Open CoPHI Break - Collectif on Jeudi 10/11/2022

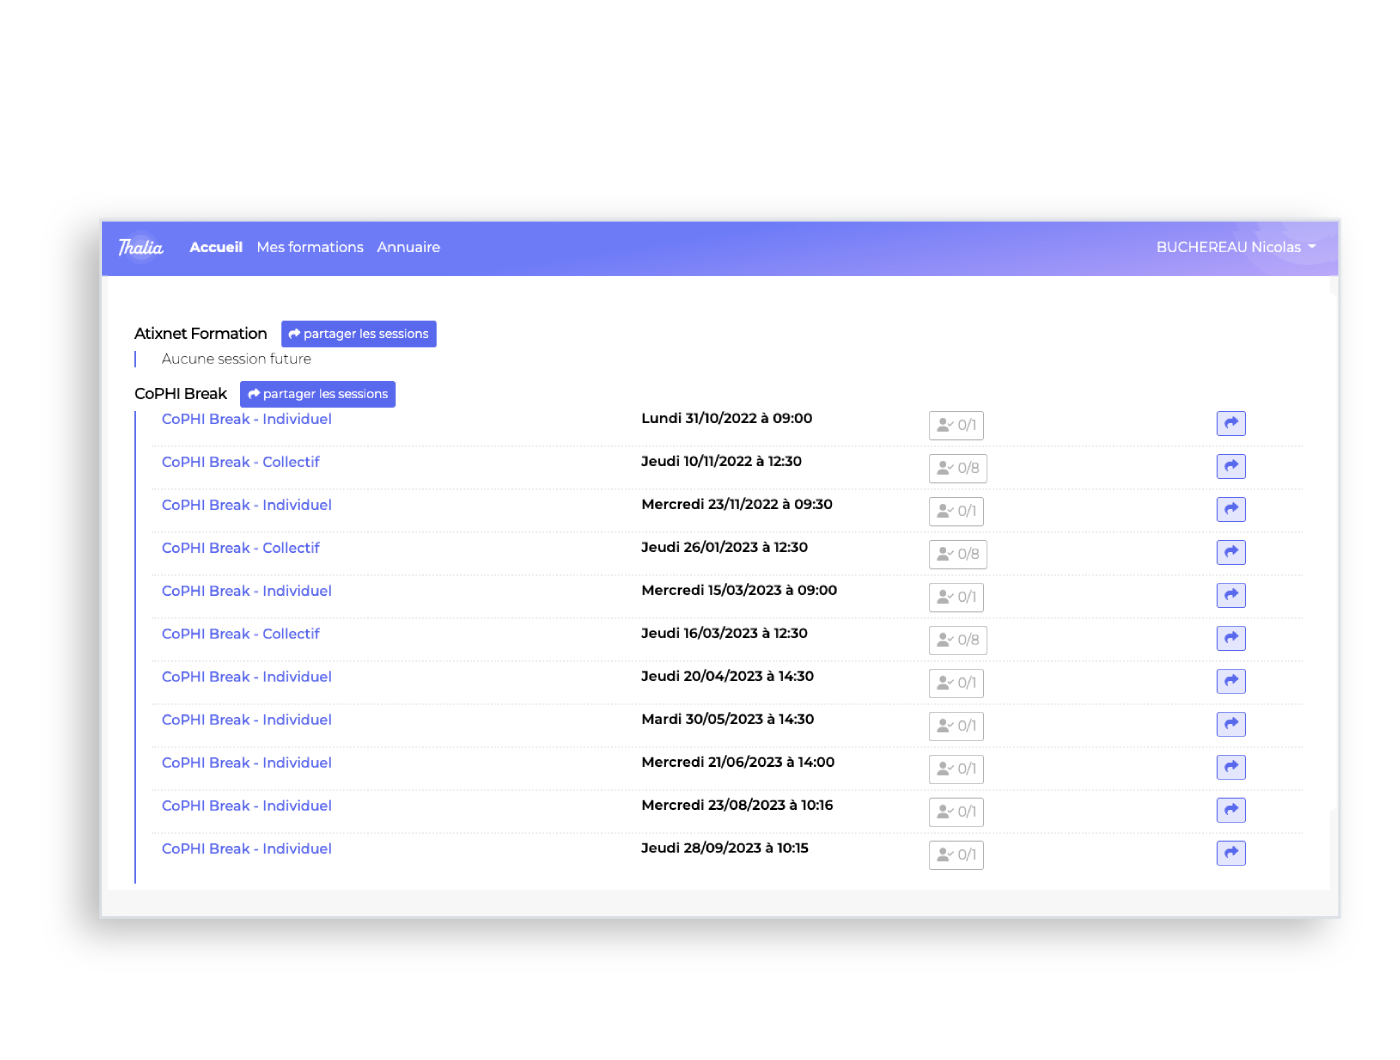click(x=240, y=462)
